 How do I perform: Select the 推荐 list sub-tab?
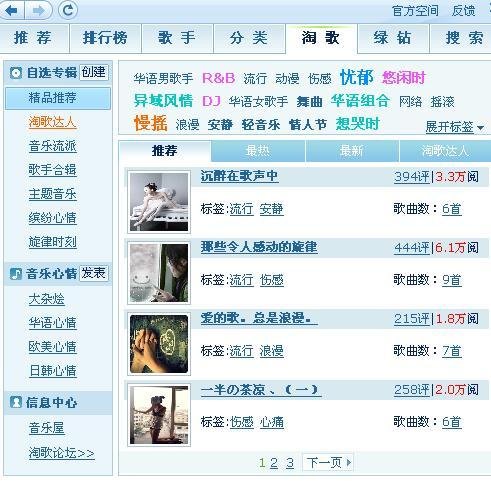tap(165, 151)
